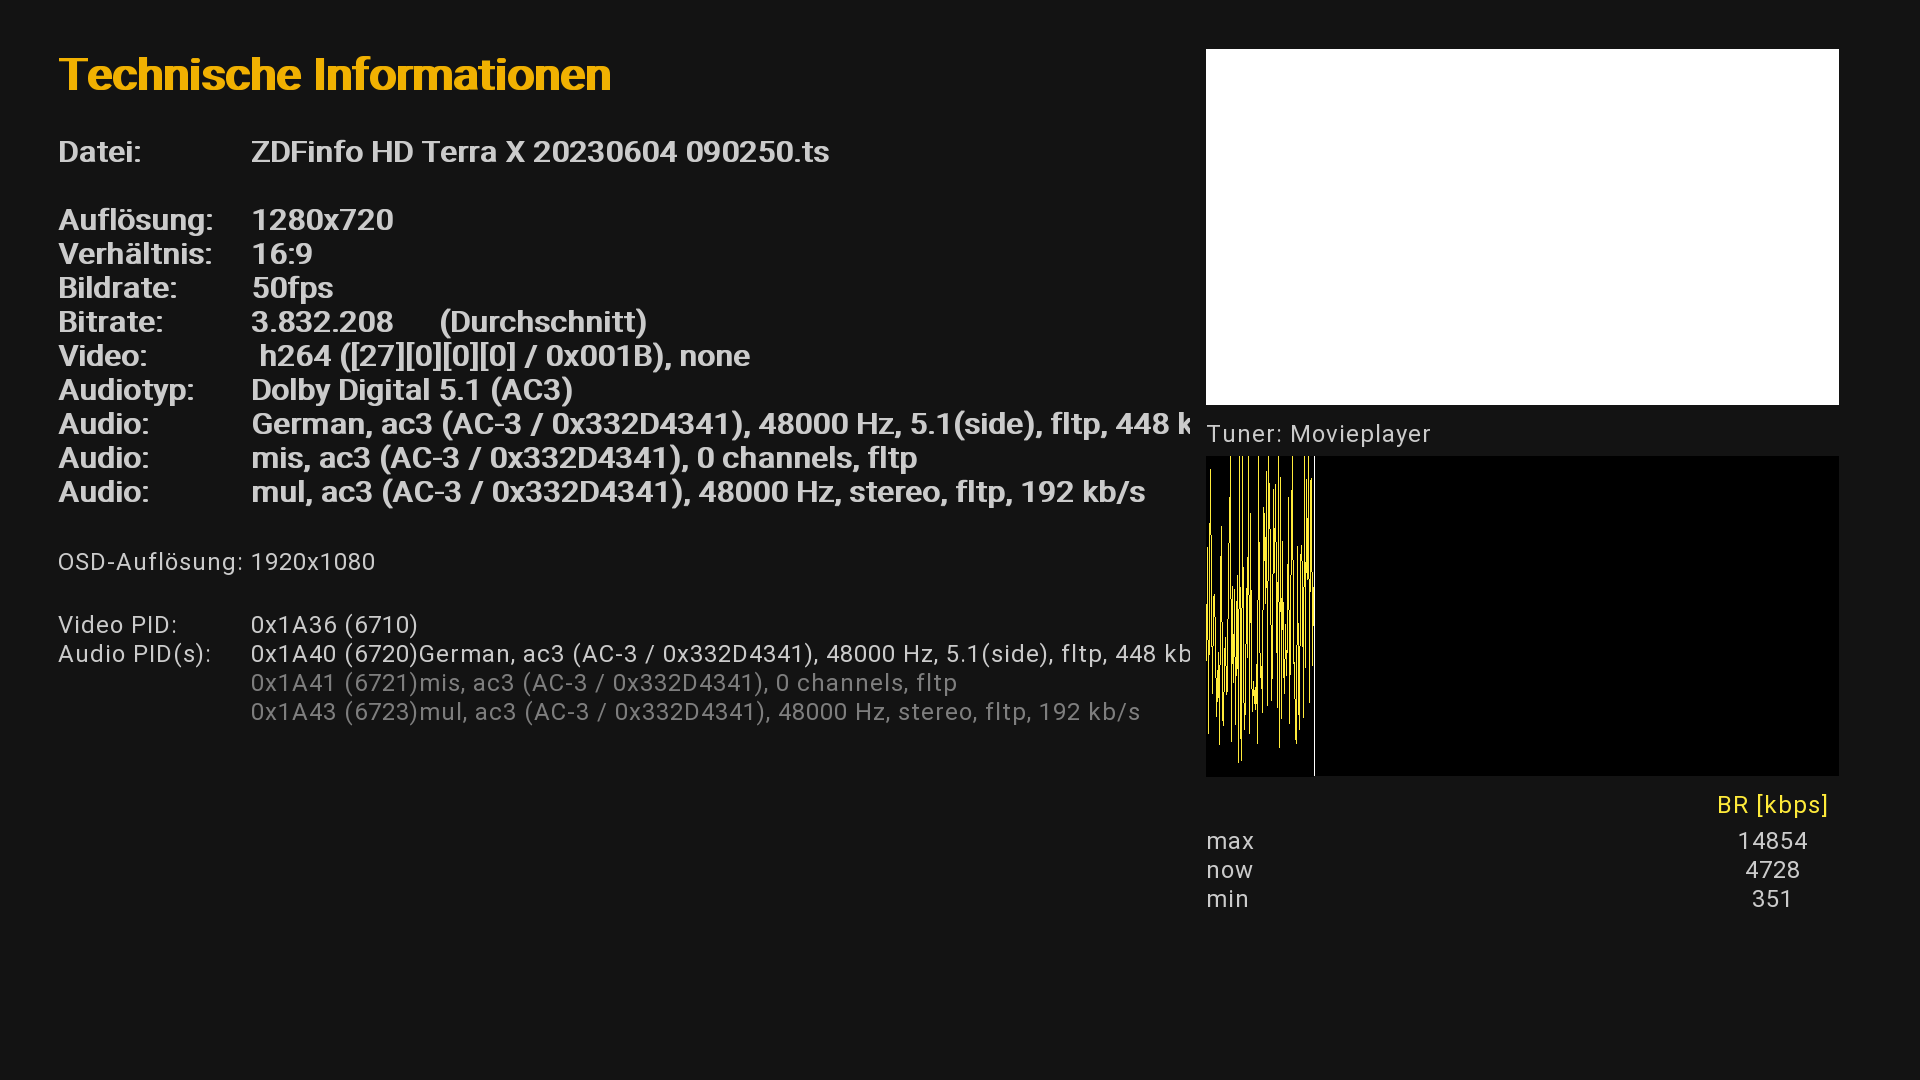Select the mis ac3 audio track line

coord(584,458)
